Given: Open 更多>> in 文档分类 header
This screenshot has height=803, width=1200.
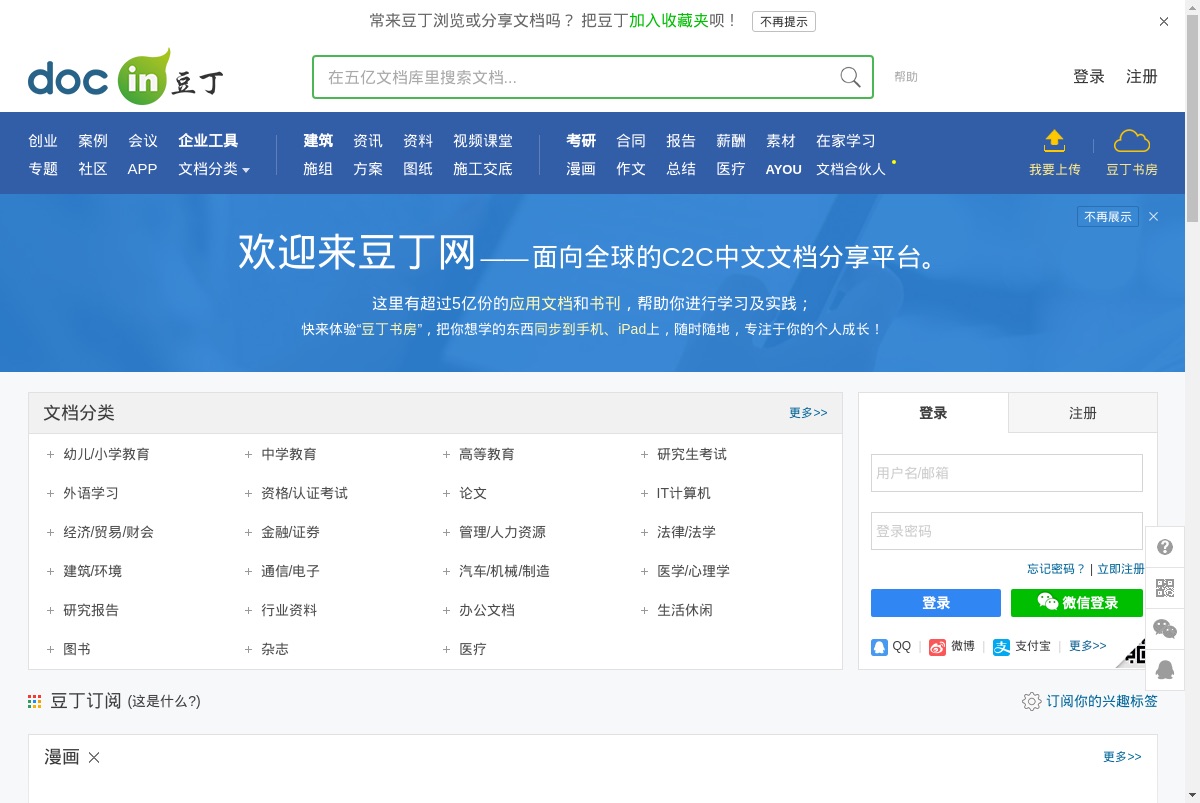Looking at the screenshot, I should [808, 413].
